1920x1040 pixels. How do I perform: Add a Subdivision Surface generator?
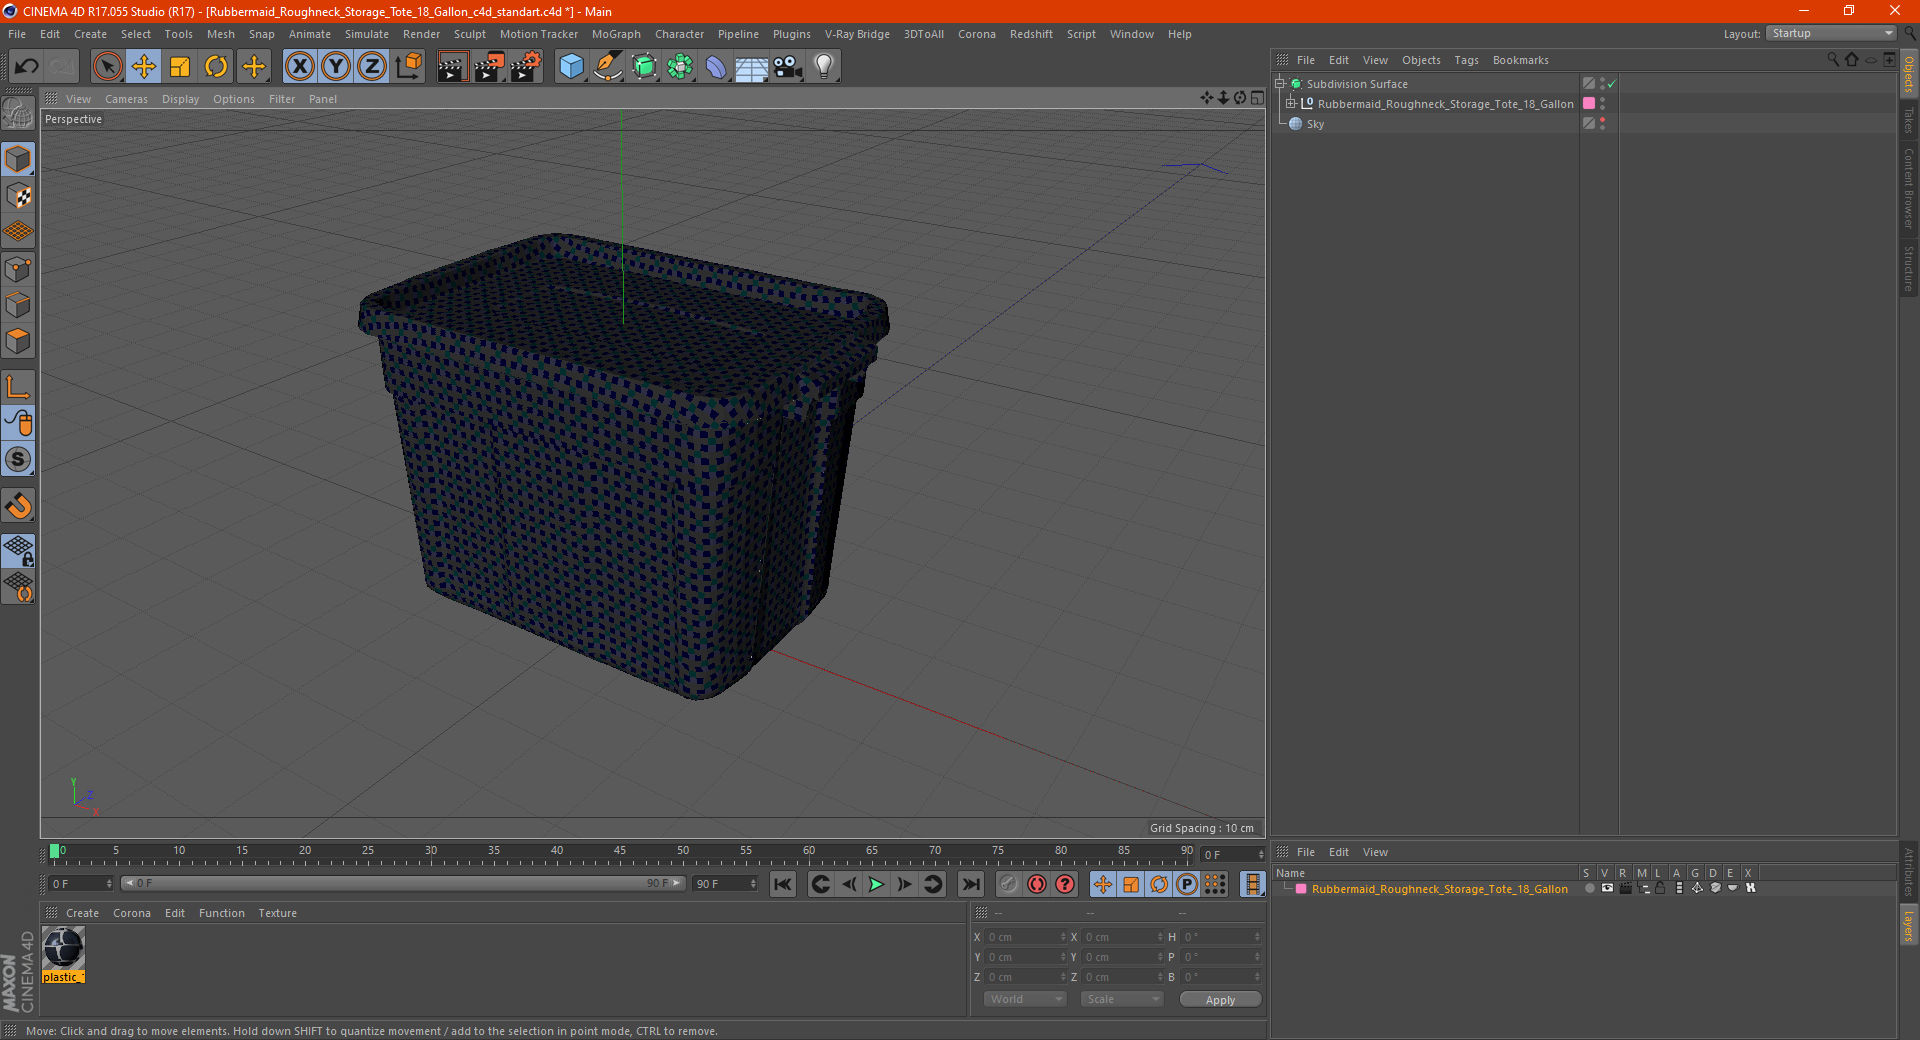coord(645,67)
